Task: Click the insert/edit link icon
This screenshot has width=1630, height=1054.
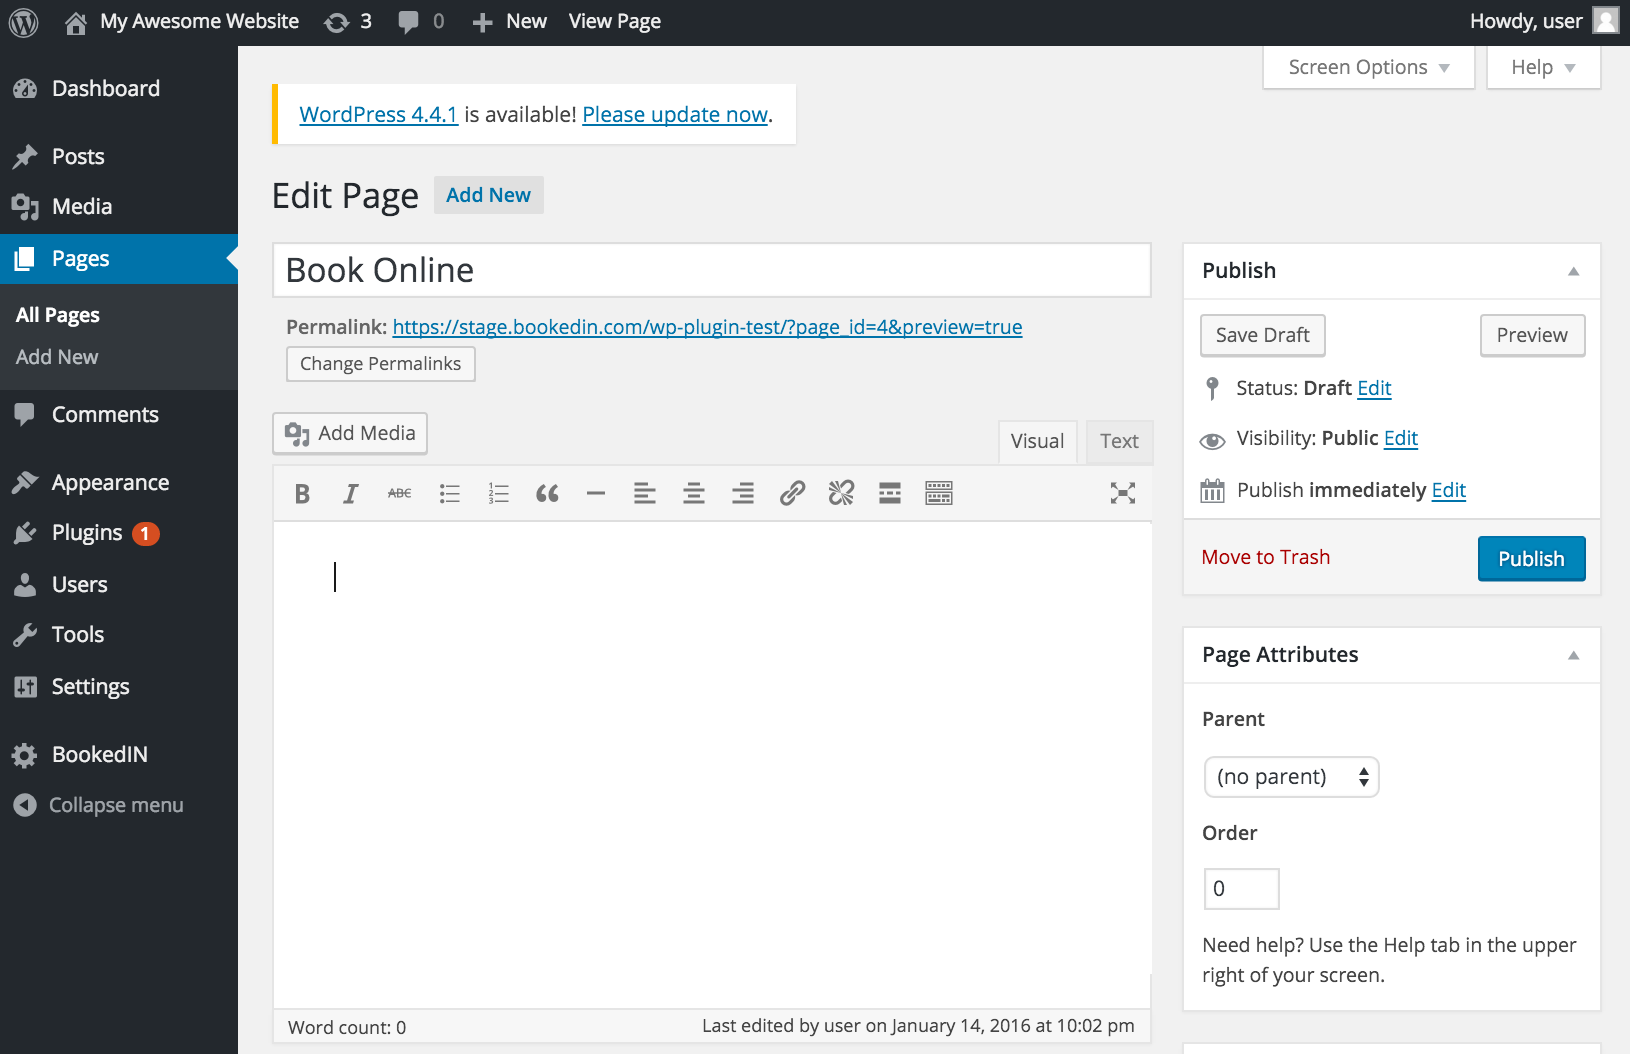Action: (x=792, y=493)
